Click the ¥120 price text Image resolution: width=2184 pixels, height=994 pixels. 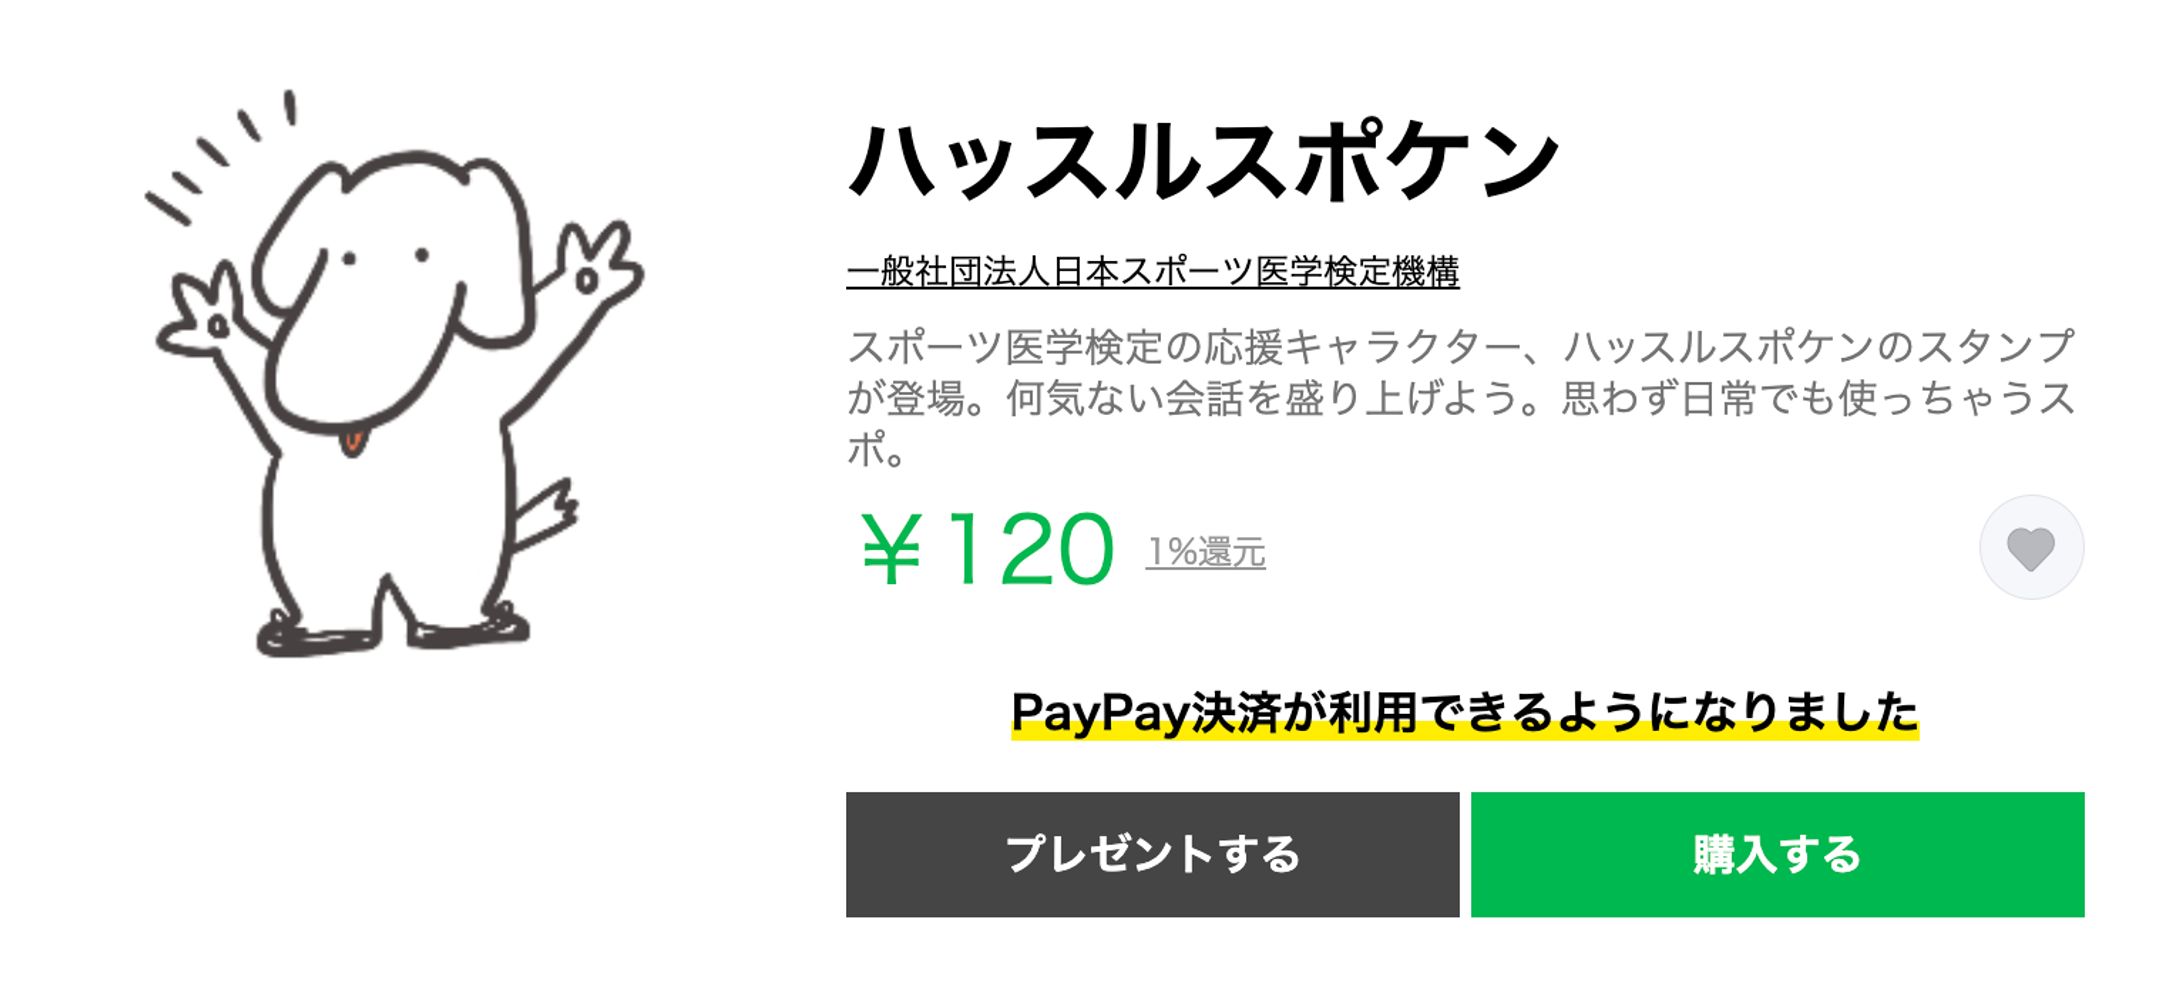[x=987, y=549]
